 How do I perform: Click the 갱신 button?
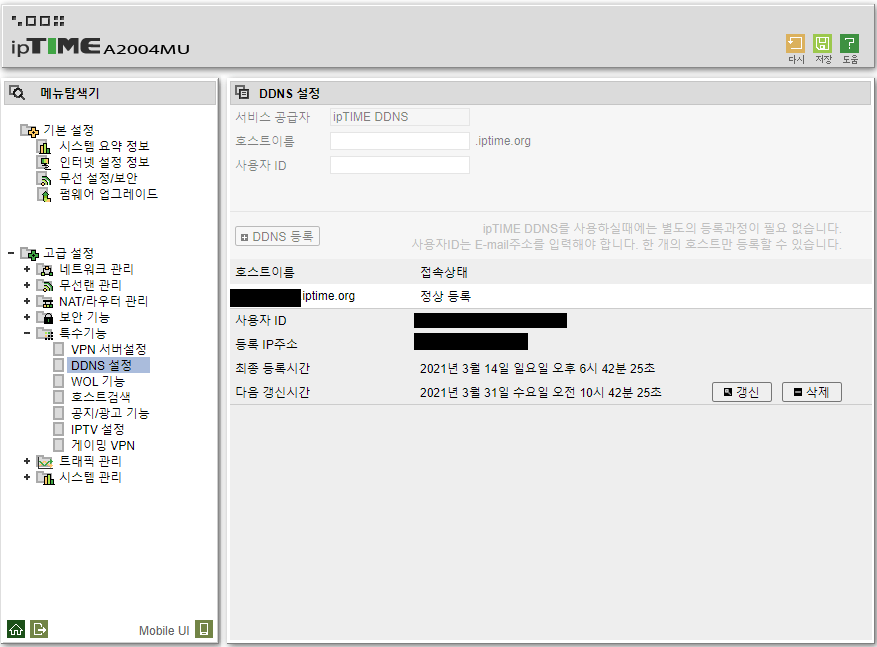tap(742, 392)
